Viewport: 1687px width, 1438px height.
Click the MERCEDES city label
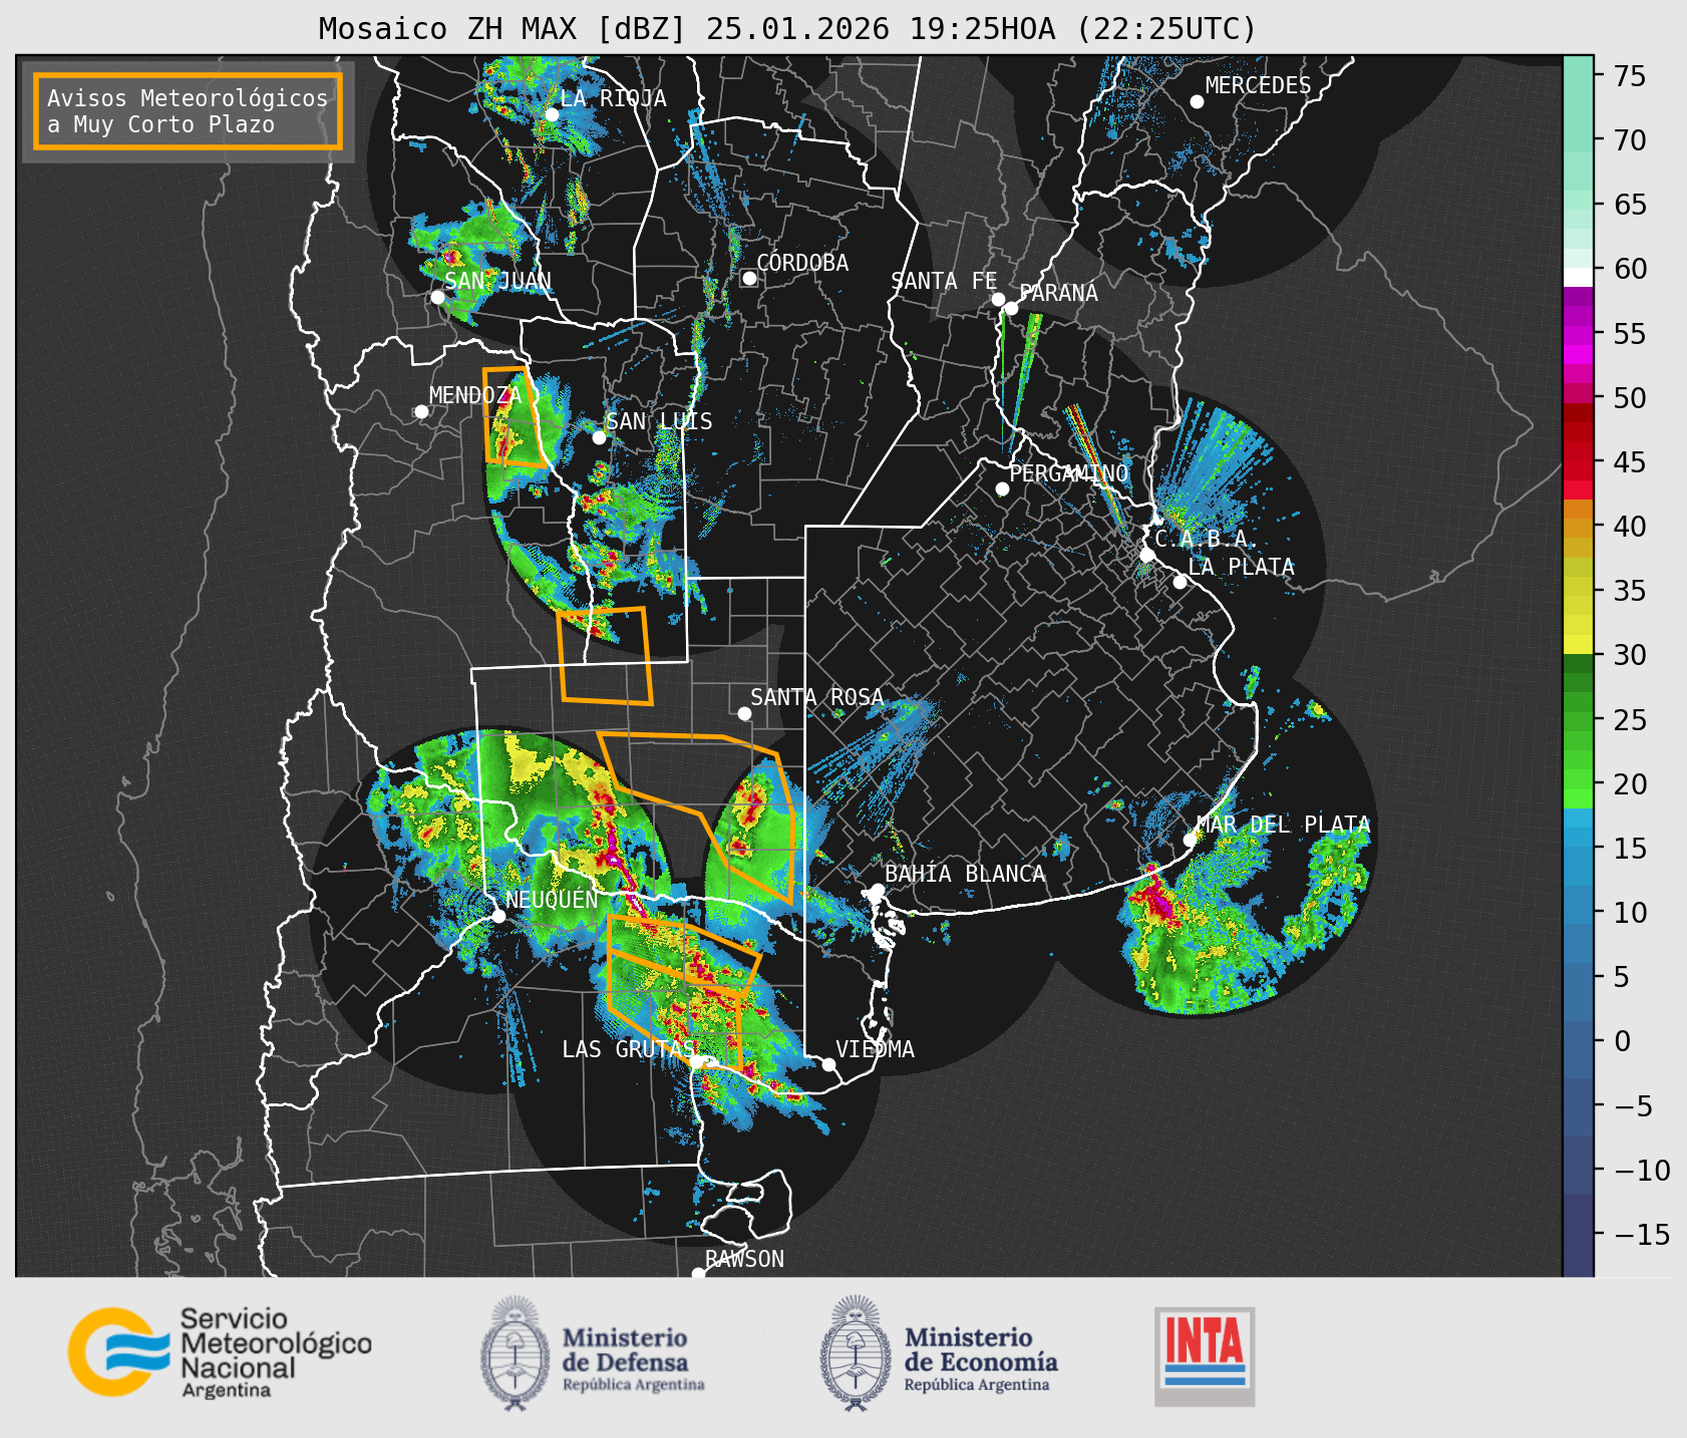1258,86
